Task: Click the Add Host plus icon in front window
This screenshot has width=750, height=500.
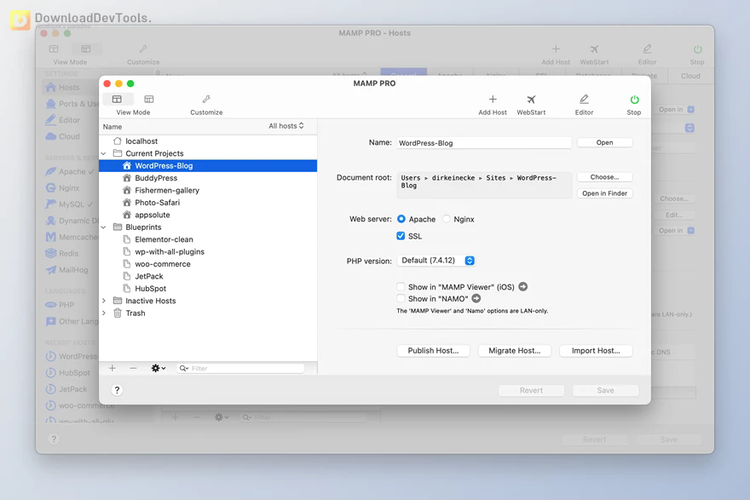Action: point(492,100)
